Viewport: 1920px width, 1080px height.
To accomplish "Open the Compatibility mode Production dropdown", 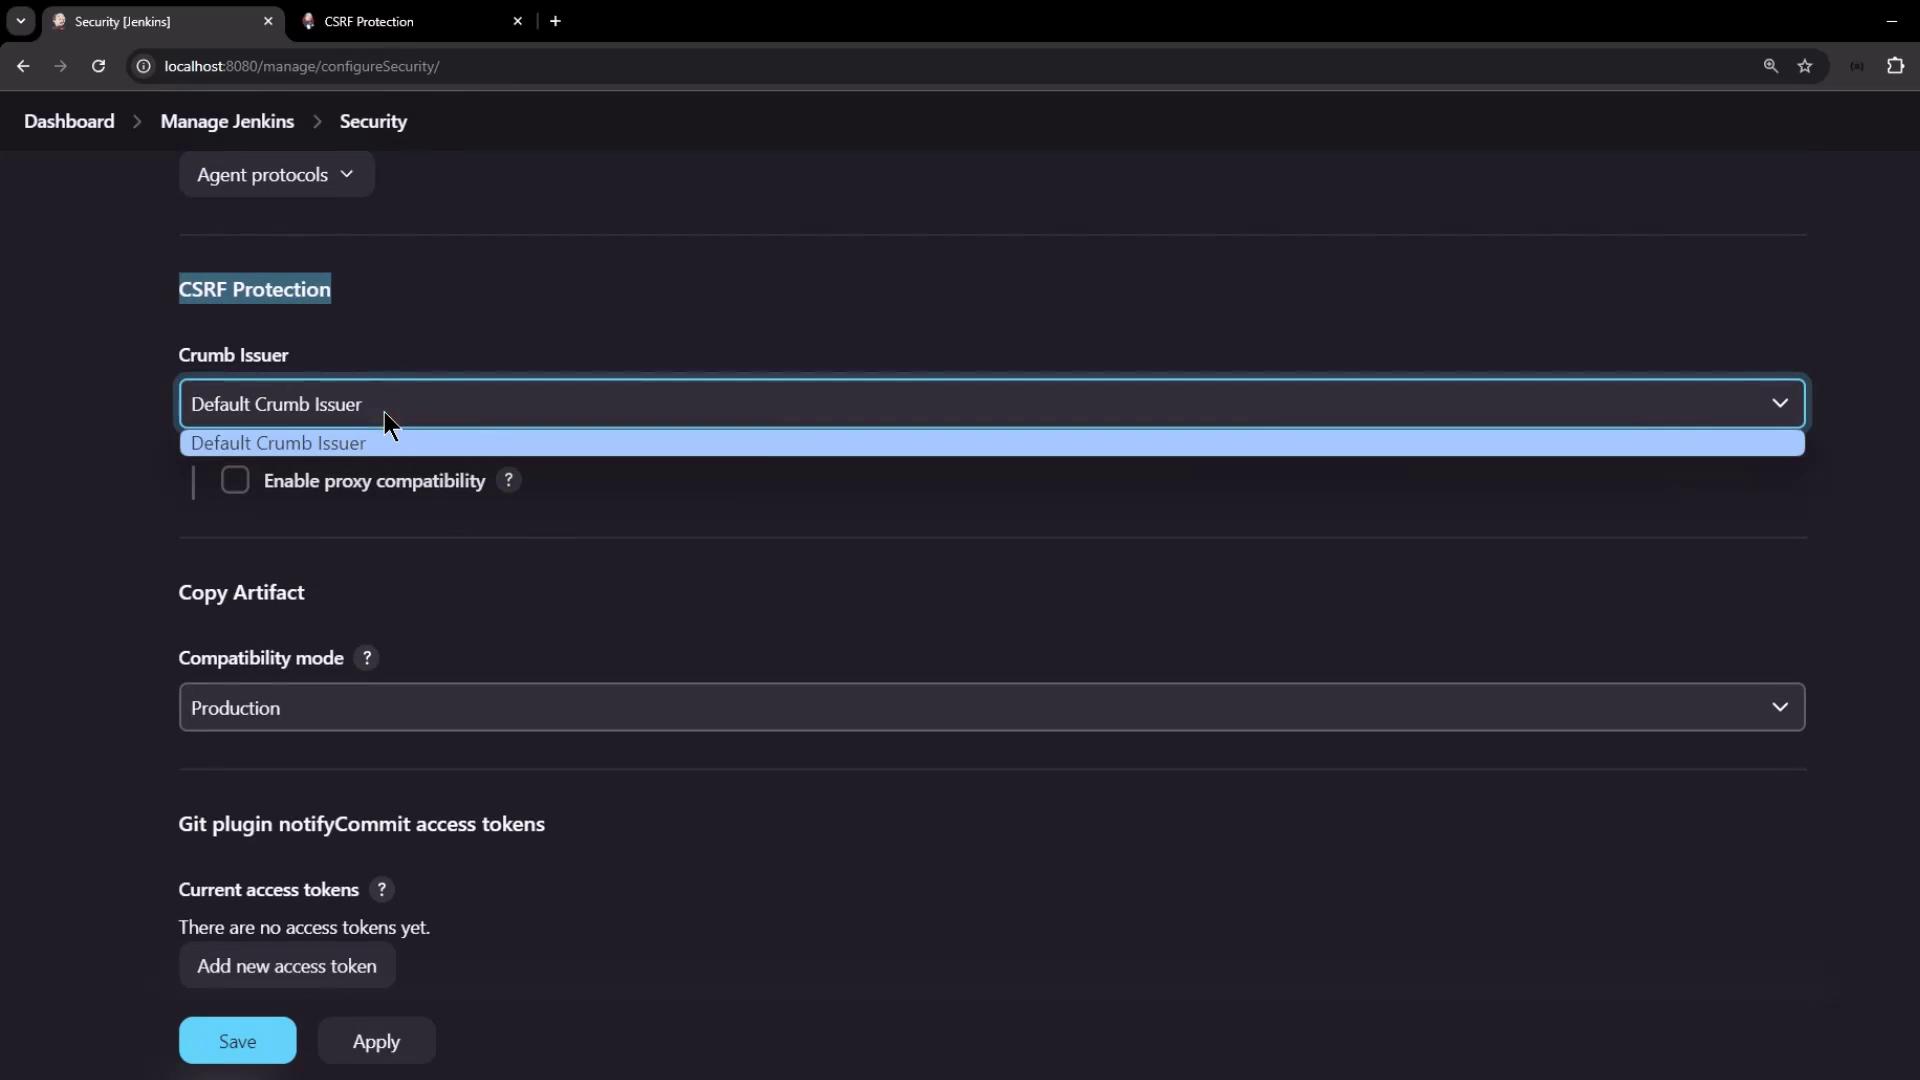I will [991, 708].
